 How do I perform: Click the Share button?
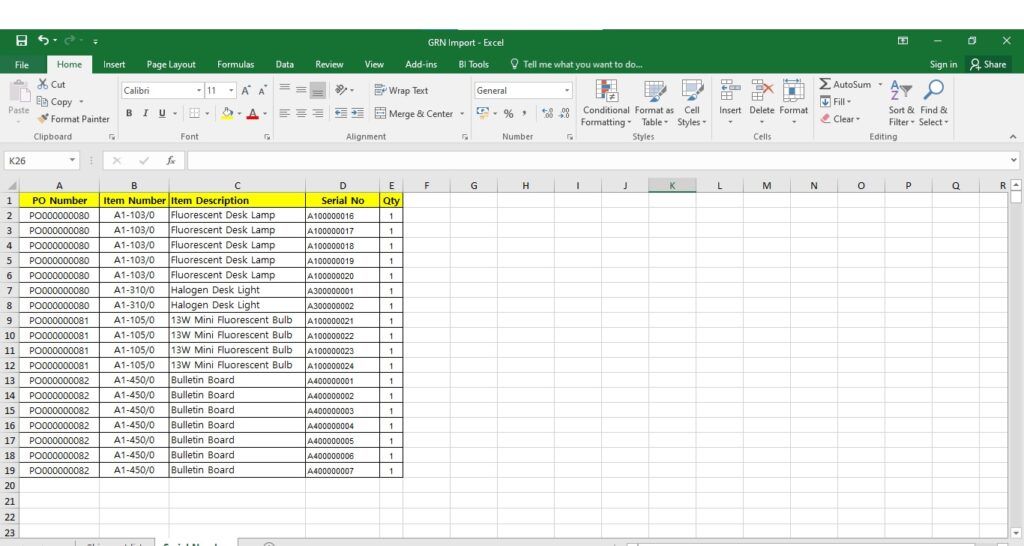click(x=987, y=65)
